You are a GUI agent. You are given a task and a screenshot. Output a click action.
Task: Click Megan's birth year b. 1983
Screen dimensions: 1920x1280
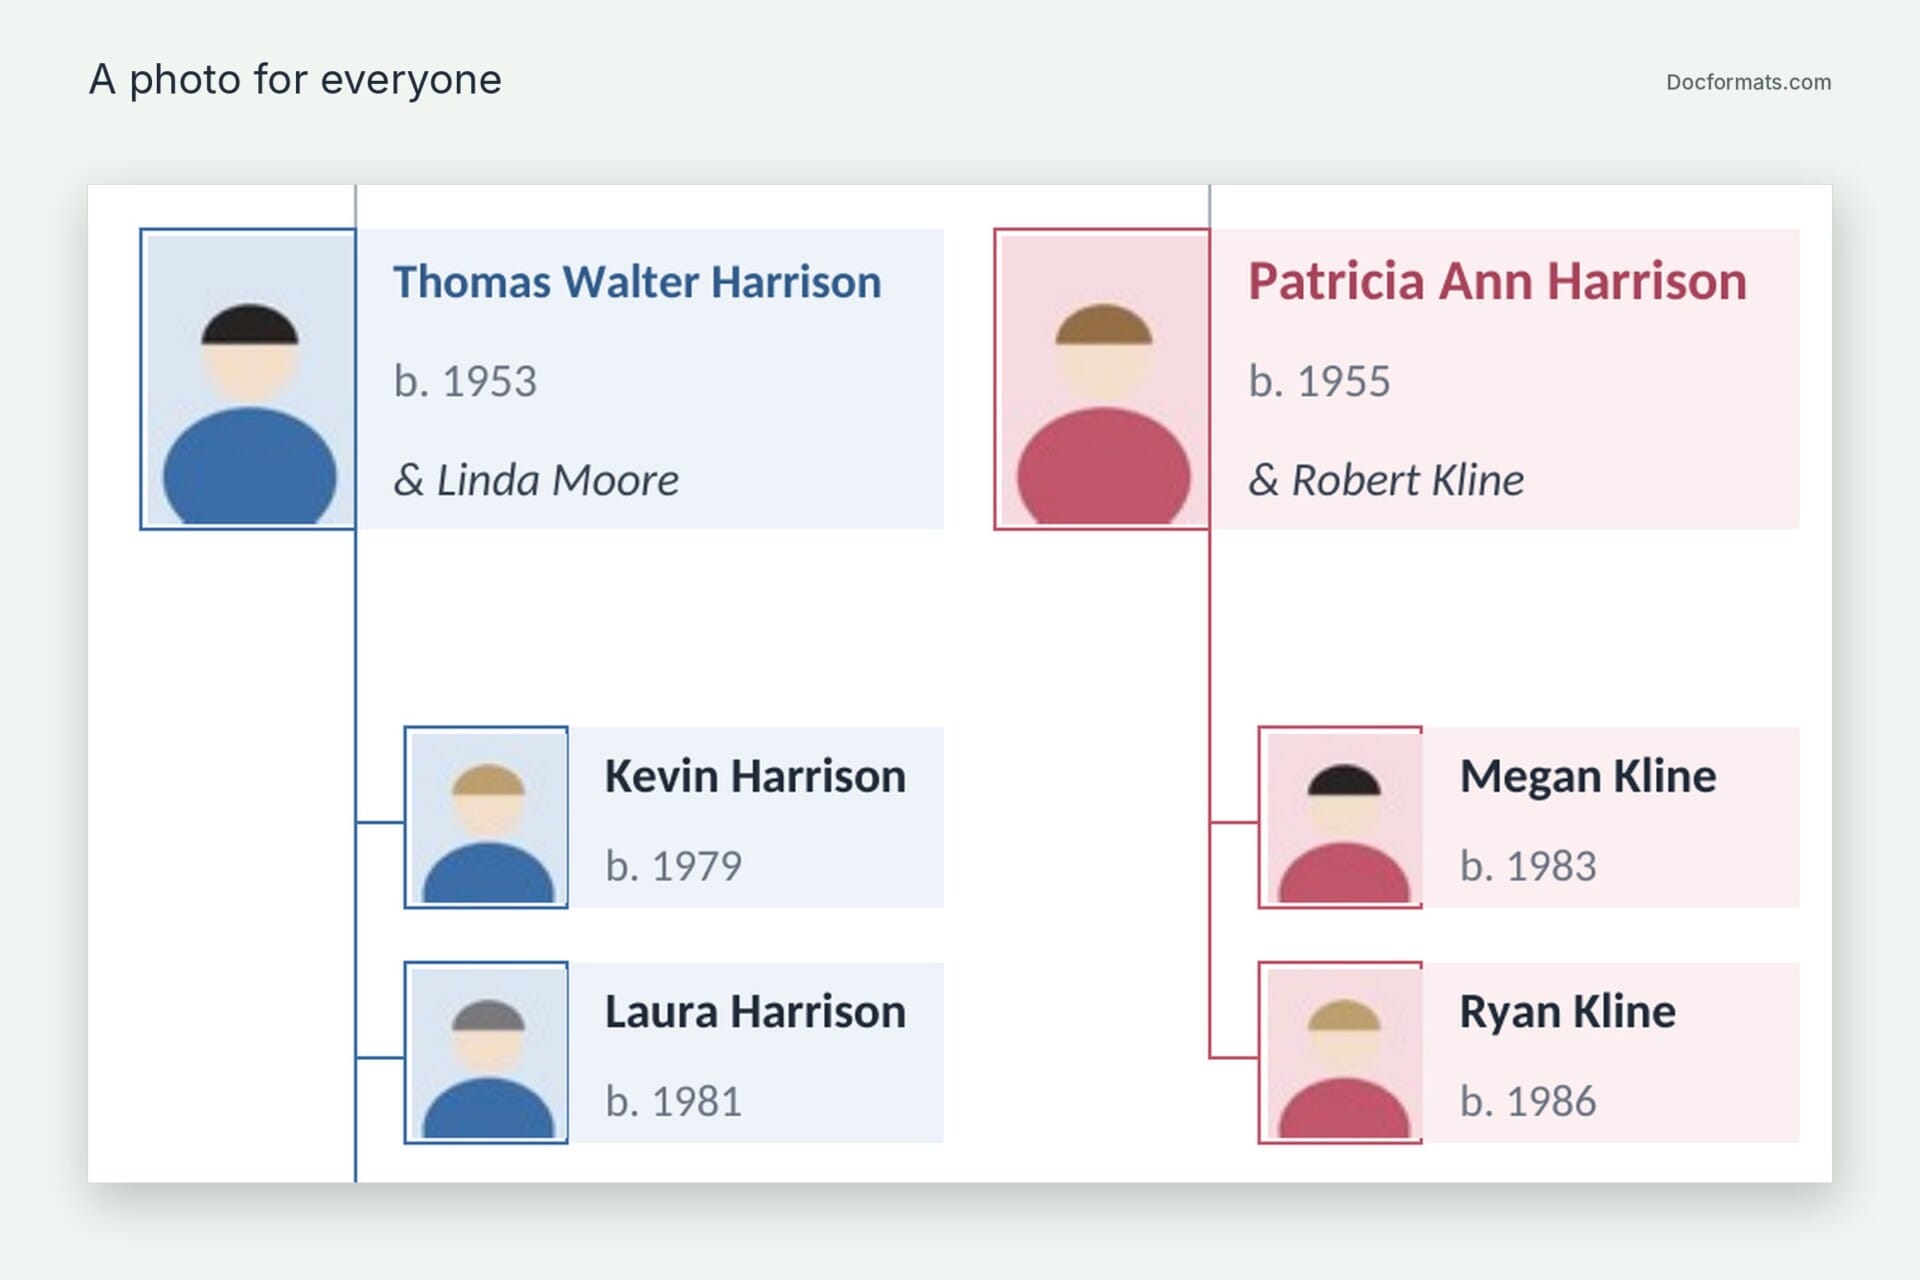[x=1528, y=866]
